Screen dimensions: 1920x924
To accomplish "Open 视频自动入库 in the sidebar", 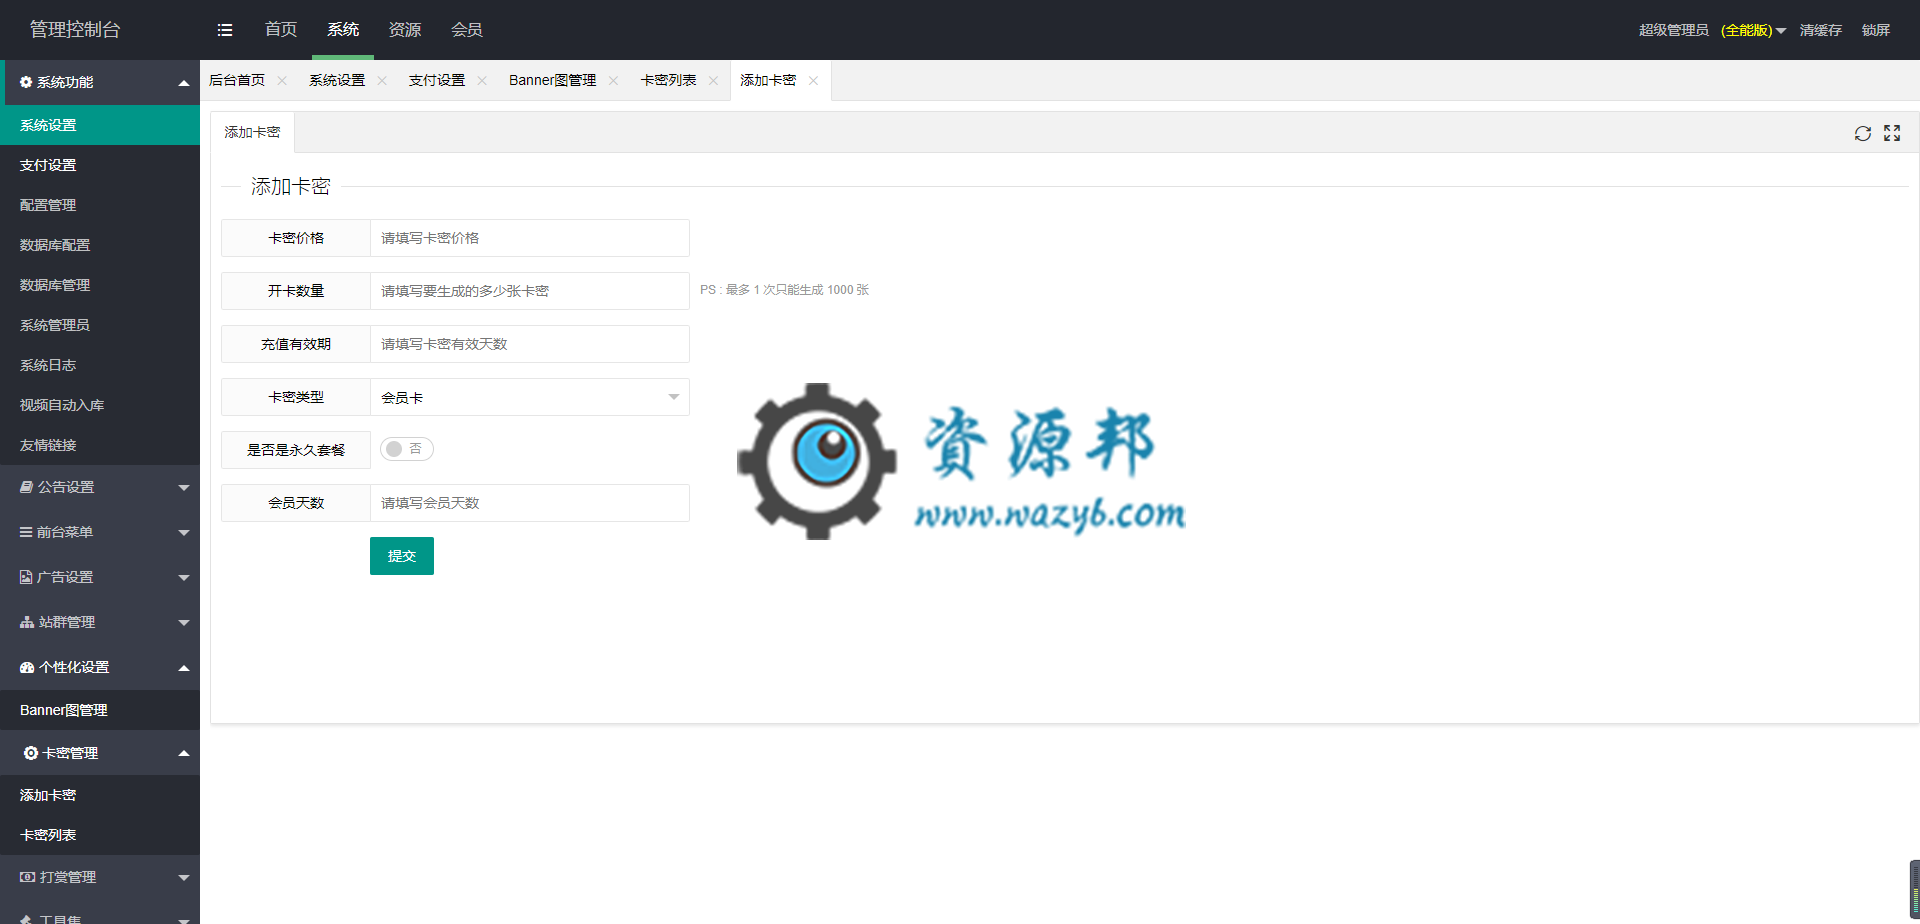I will [x=100, y=405].
